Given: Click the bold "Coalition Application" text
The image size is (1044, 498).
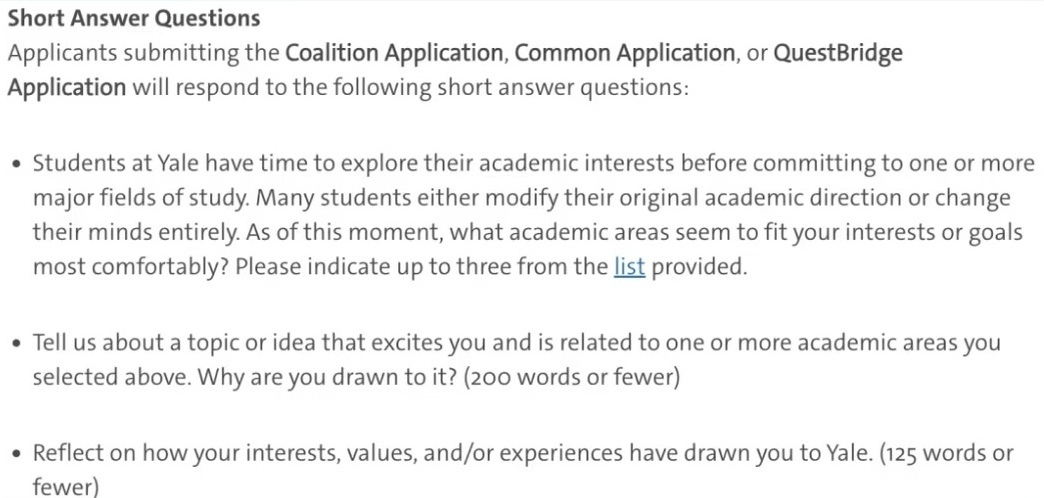Looking at the screenshot, I should point(394,52).
